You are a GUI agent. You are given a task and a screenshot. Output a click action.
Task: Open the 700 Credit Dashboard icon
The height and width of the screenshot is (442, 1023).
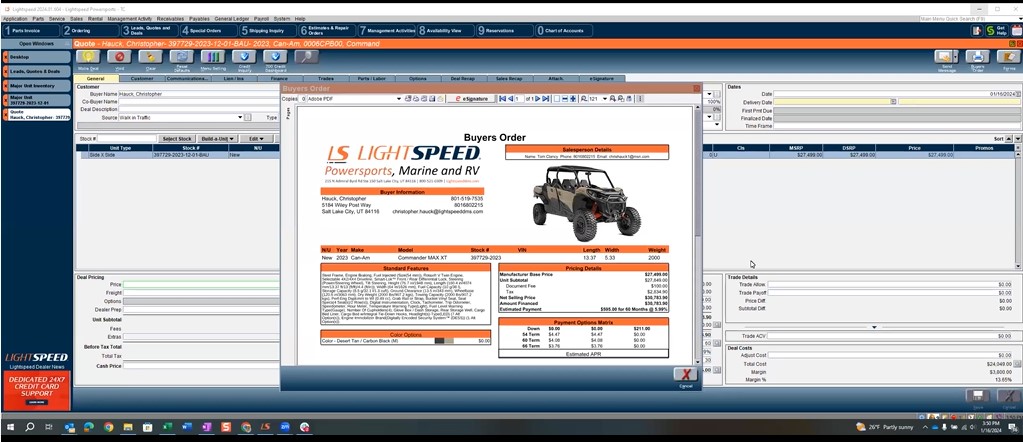[275, 57]
